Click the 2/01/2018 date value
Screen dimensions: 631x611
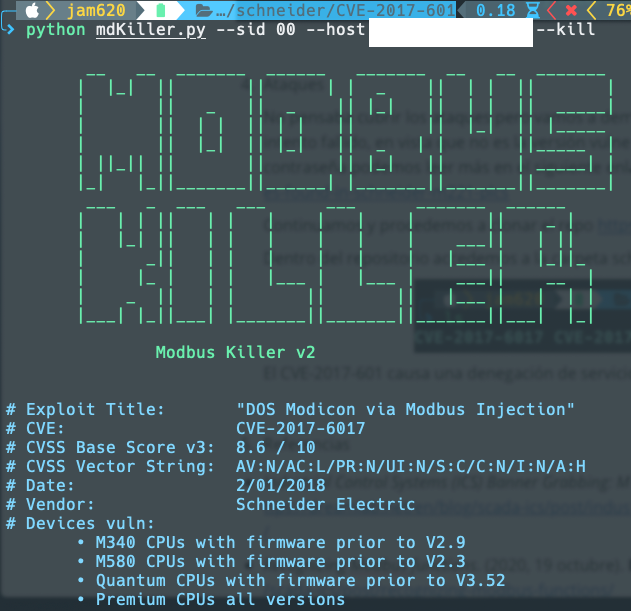[x=281, y=485]
